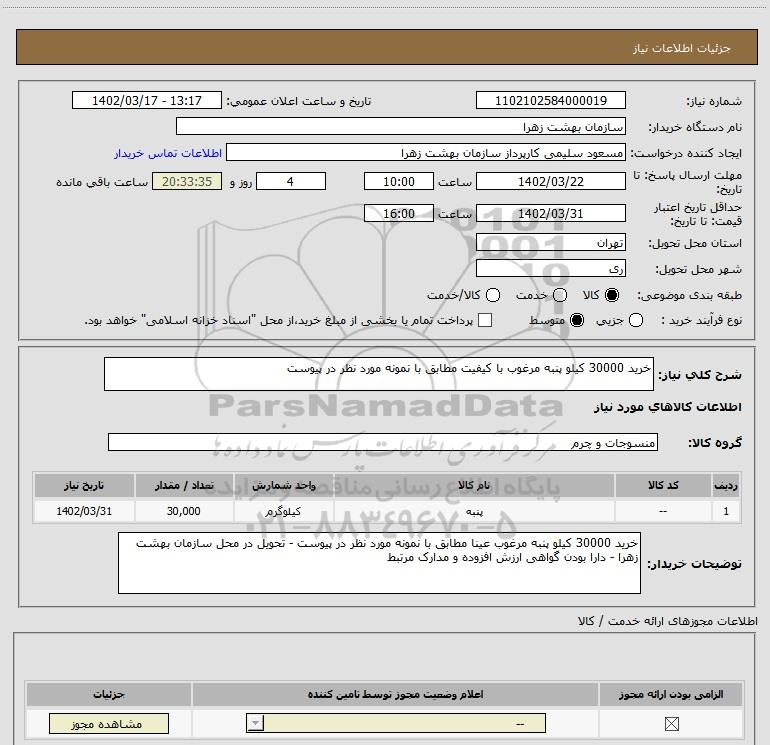Click the request creator name field
The image size is (770, 745).
coord(426,152)
